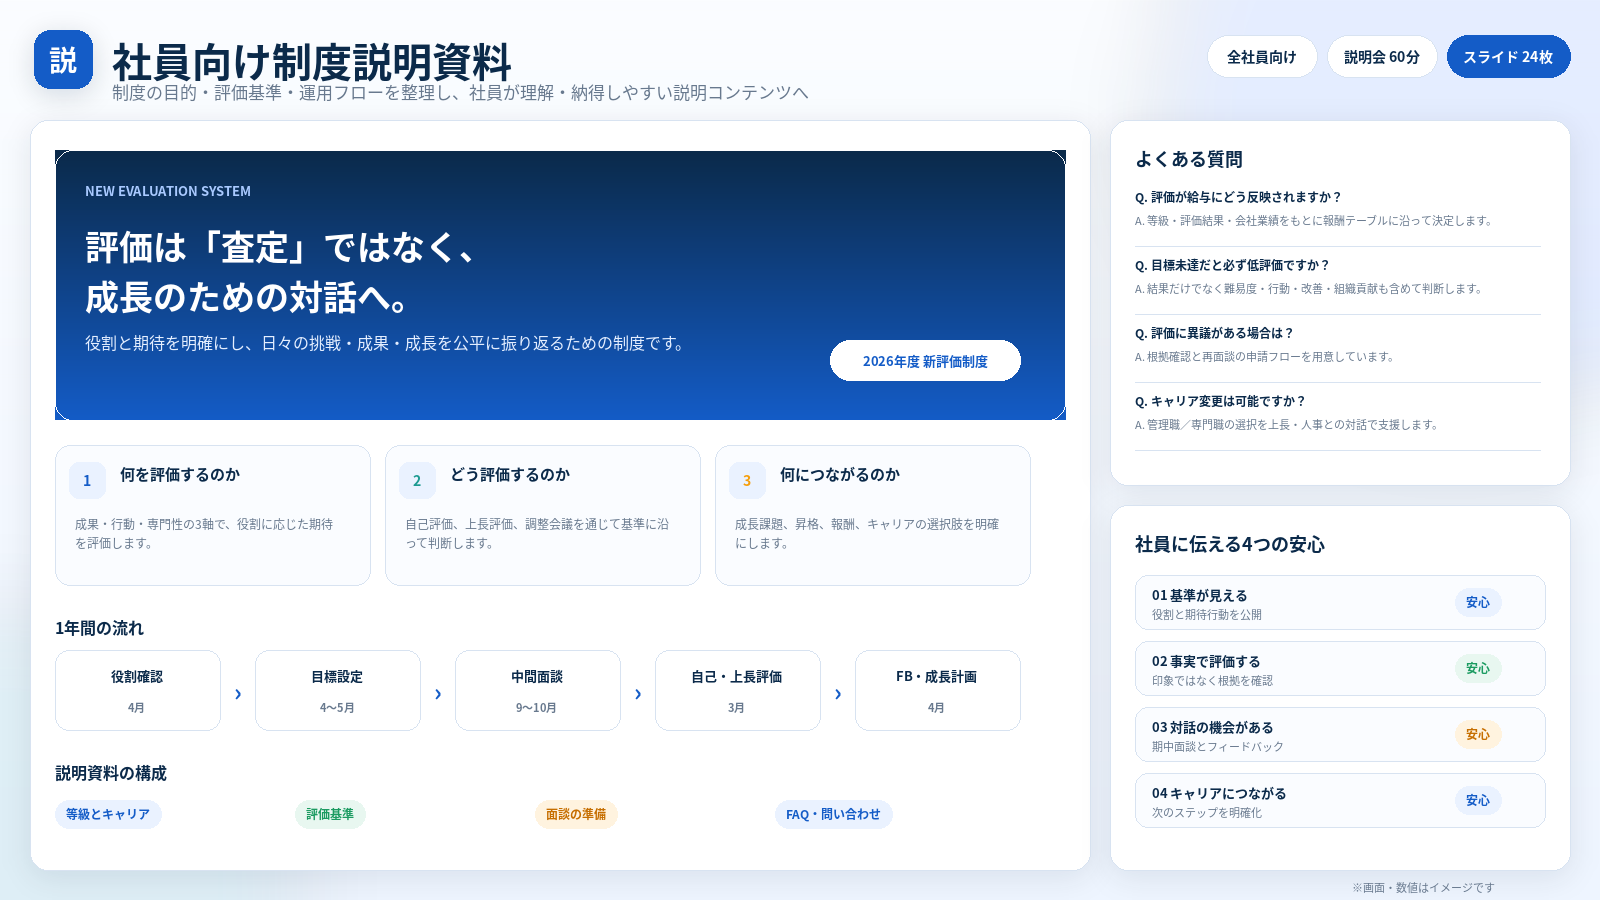
Task: Expand question キャリア変更は可能ですか？
Action: 1220,401
